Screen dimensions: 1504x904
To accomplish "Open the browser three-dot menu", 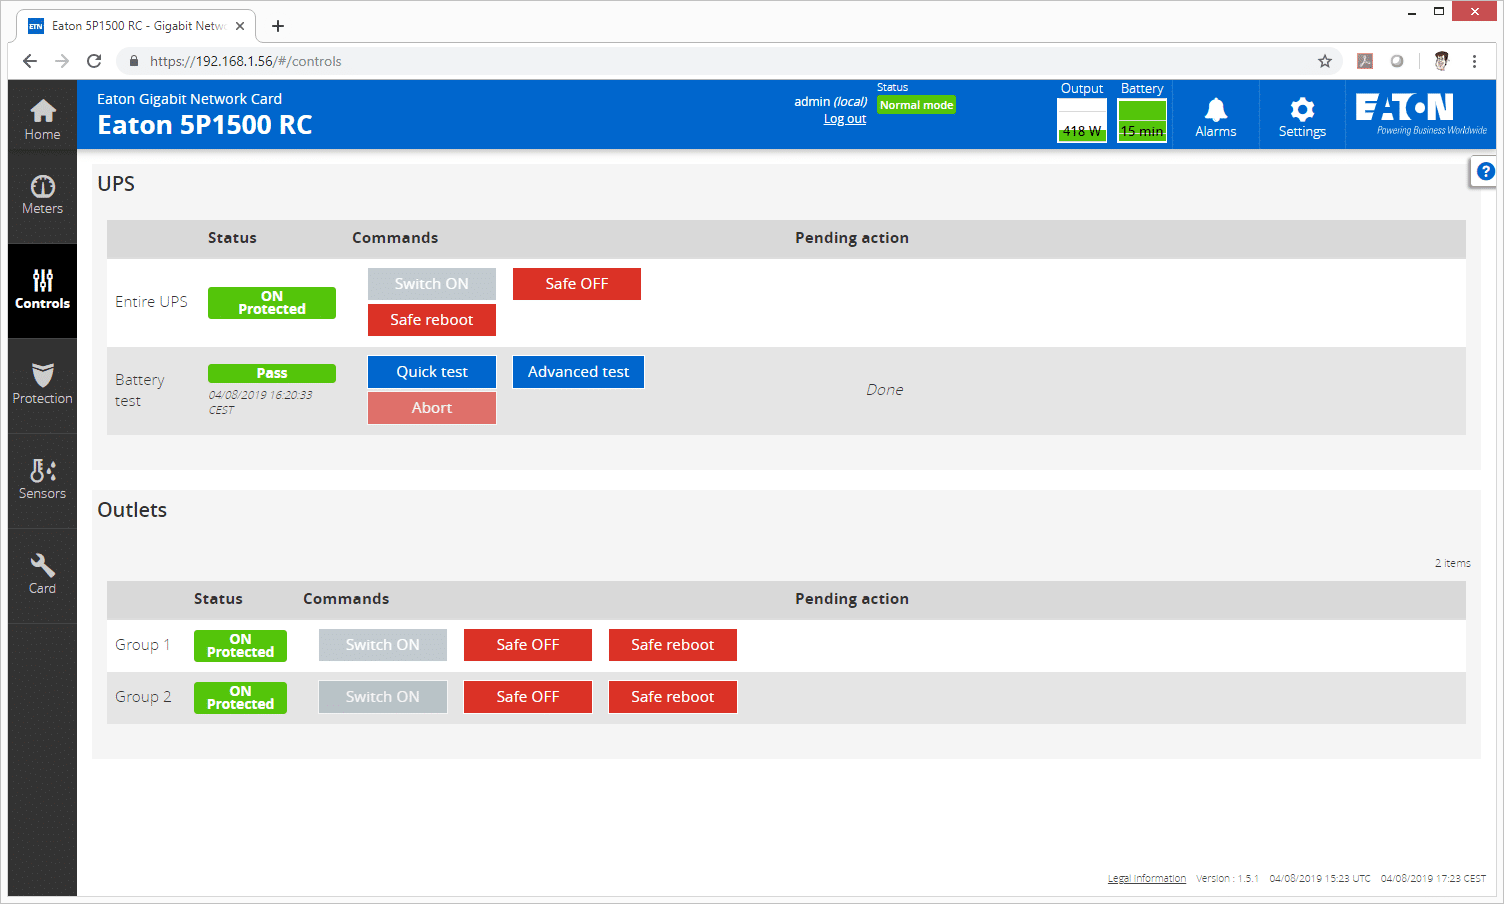I will coord(1474,61).
